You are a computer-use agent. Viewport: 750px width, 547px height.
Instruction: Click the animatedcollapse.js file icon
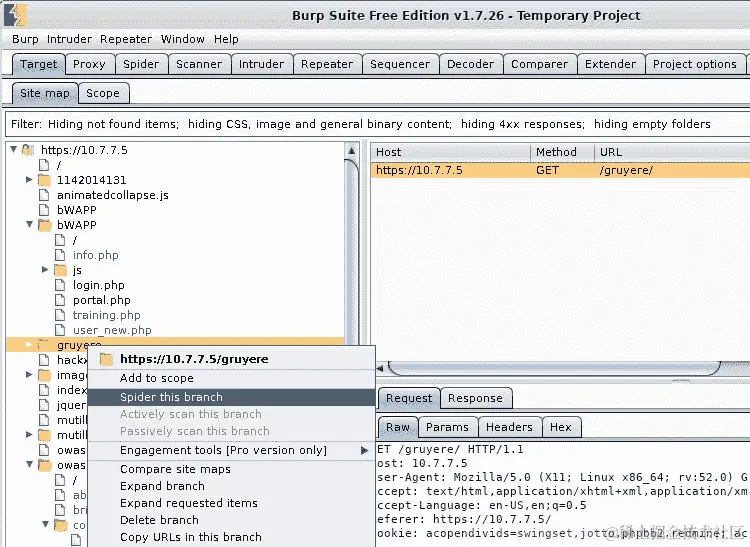click(44, 195)
